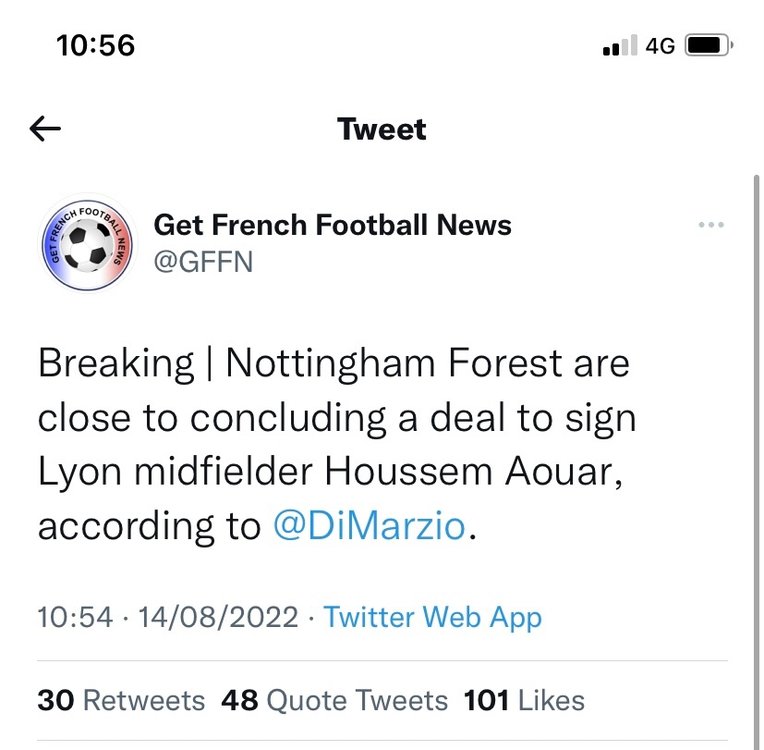Open Get French Football News profile name
The height and width of the screenshot is (750, 764).
click(332, 225)
